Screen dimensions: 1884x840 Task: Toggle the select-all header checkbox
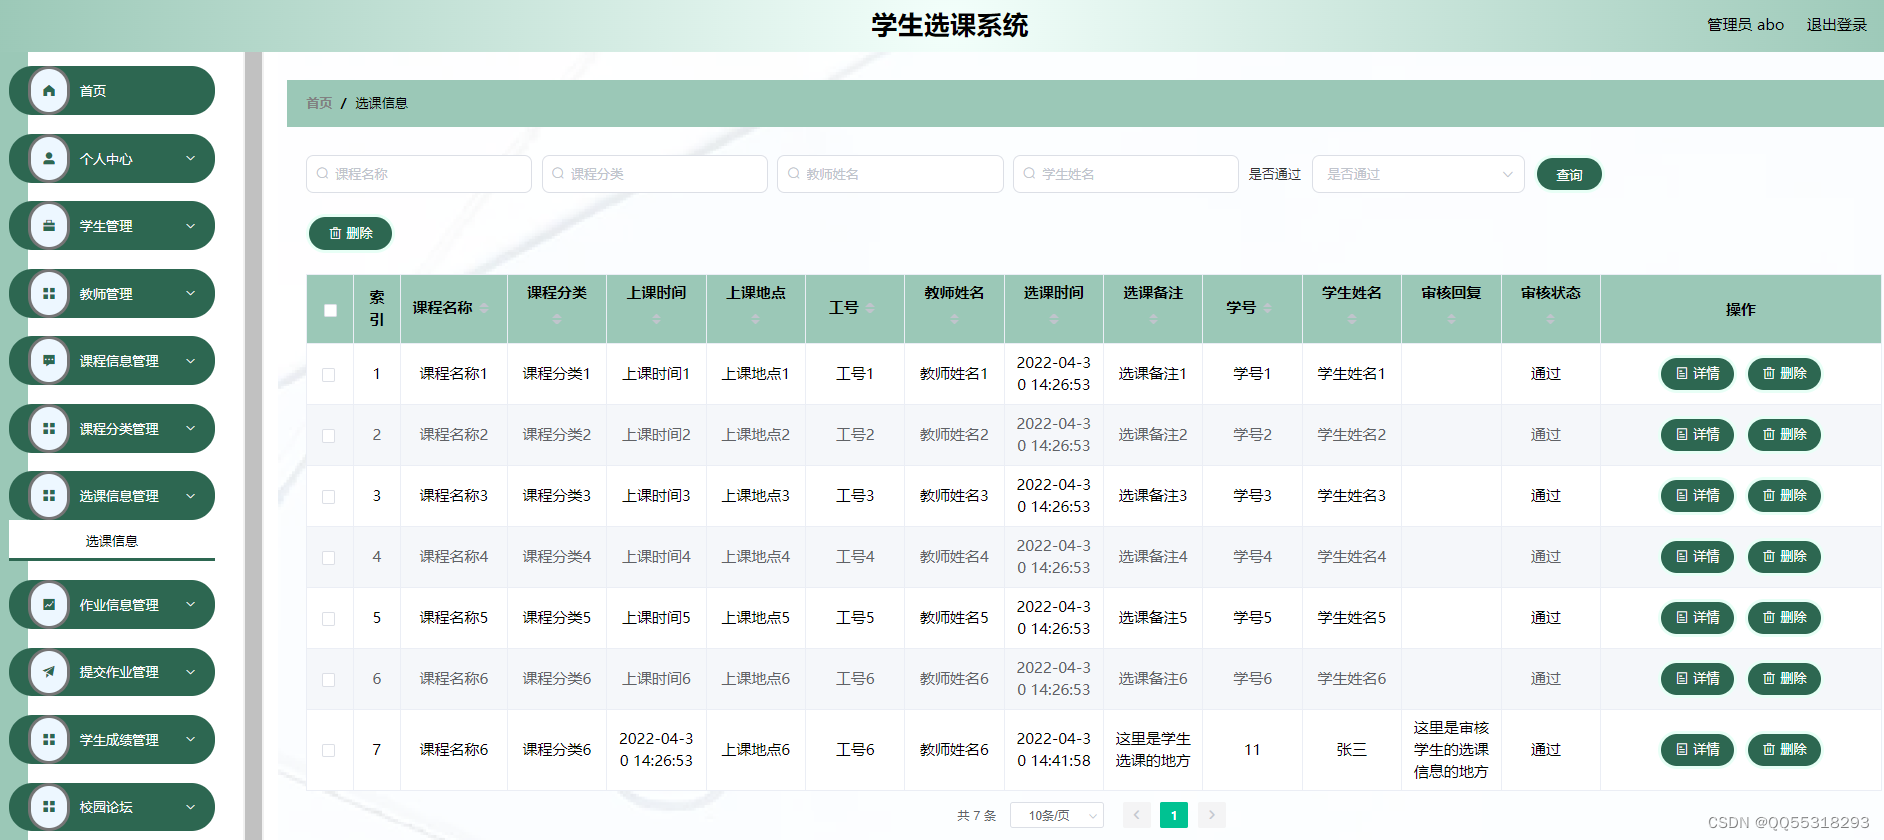click(x=330, y=310)
